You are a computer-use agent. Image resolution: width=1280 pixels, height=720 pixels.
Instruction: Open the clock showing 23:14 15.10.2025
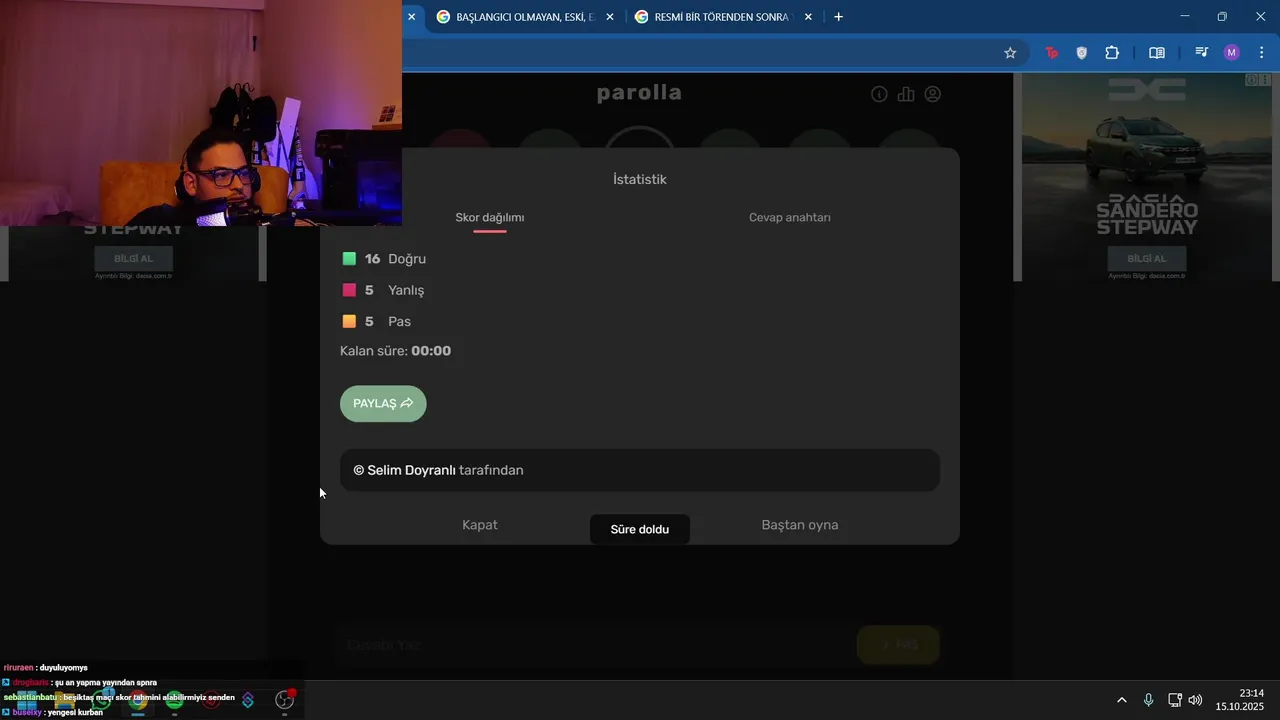(1240, 700)
